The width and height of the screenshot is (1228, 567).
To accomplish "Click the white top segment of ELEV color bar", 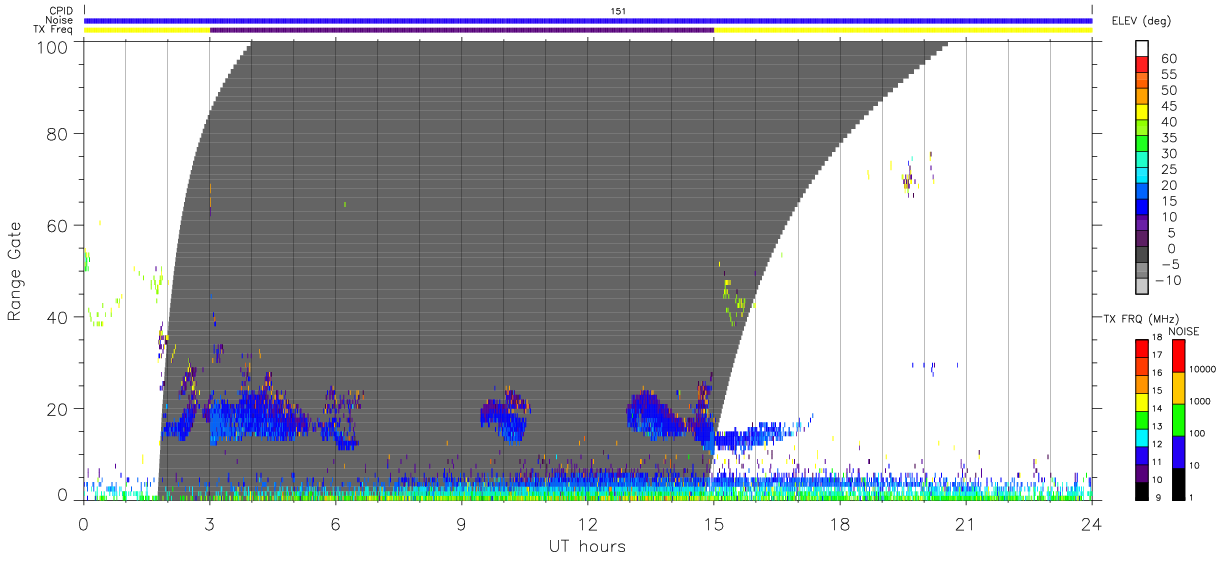I will (x=1142, y=49).
